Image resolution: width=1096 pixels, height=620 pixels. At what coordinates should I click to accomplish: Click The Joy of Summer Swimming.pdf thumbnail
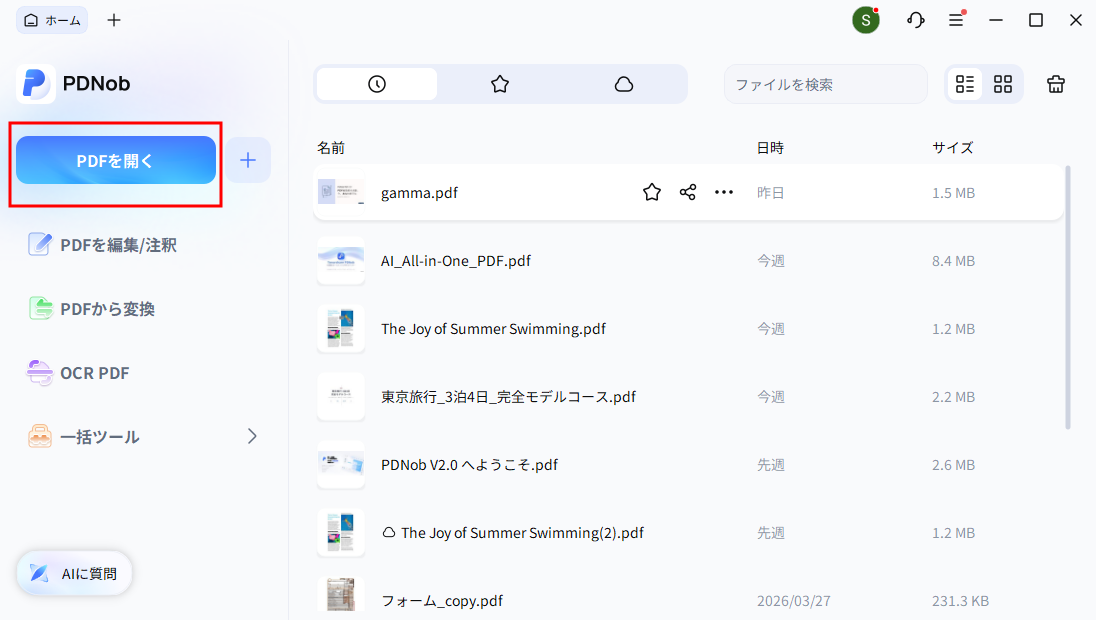coord(341,328)
